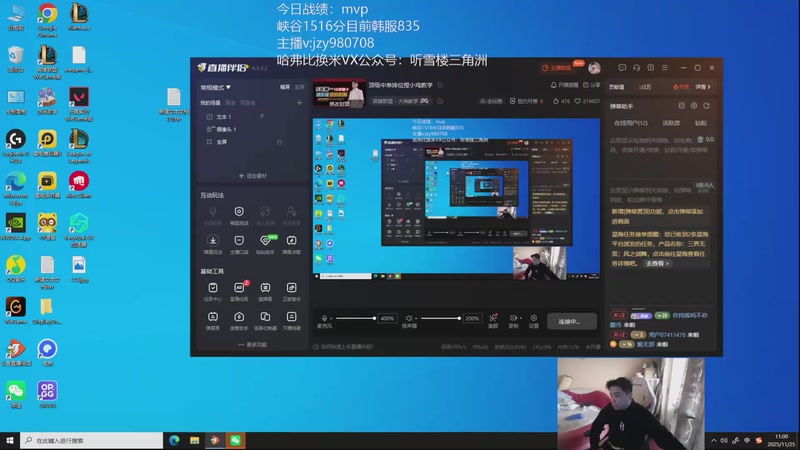Image resolution: width=800 pixels, height=450 pixels.
Task: Open the diamond tool with the NEW badge
Action: [x=265, y=244]
